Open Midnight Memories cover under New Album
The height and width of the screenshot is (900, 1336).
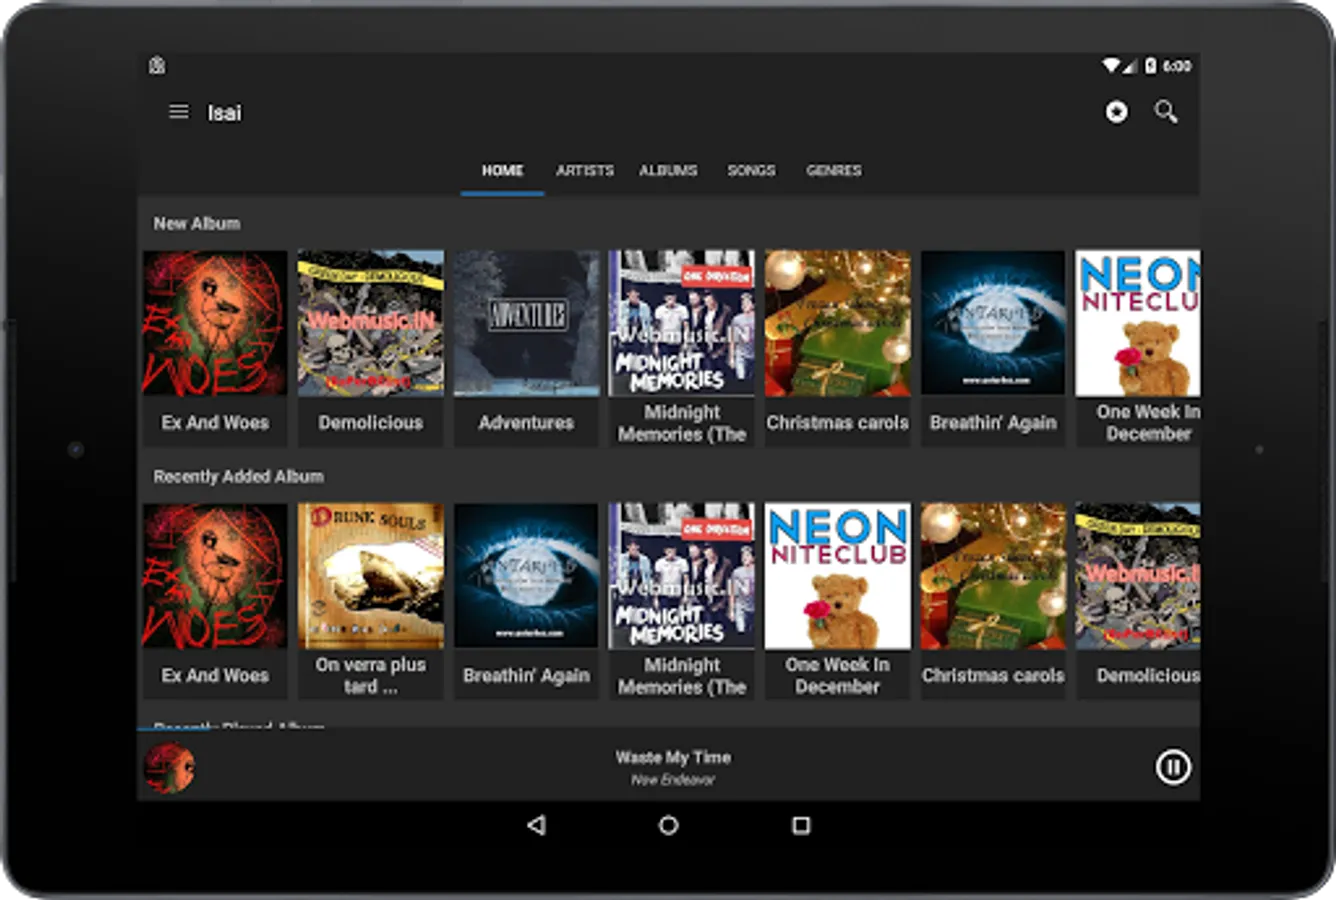[x=682, y=323]
